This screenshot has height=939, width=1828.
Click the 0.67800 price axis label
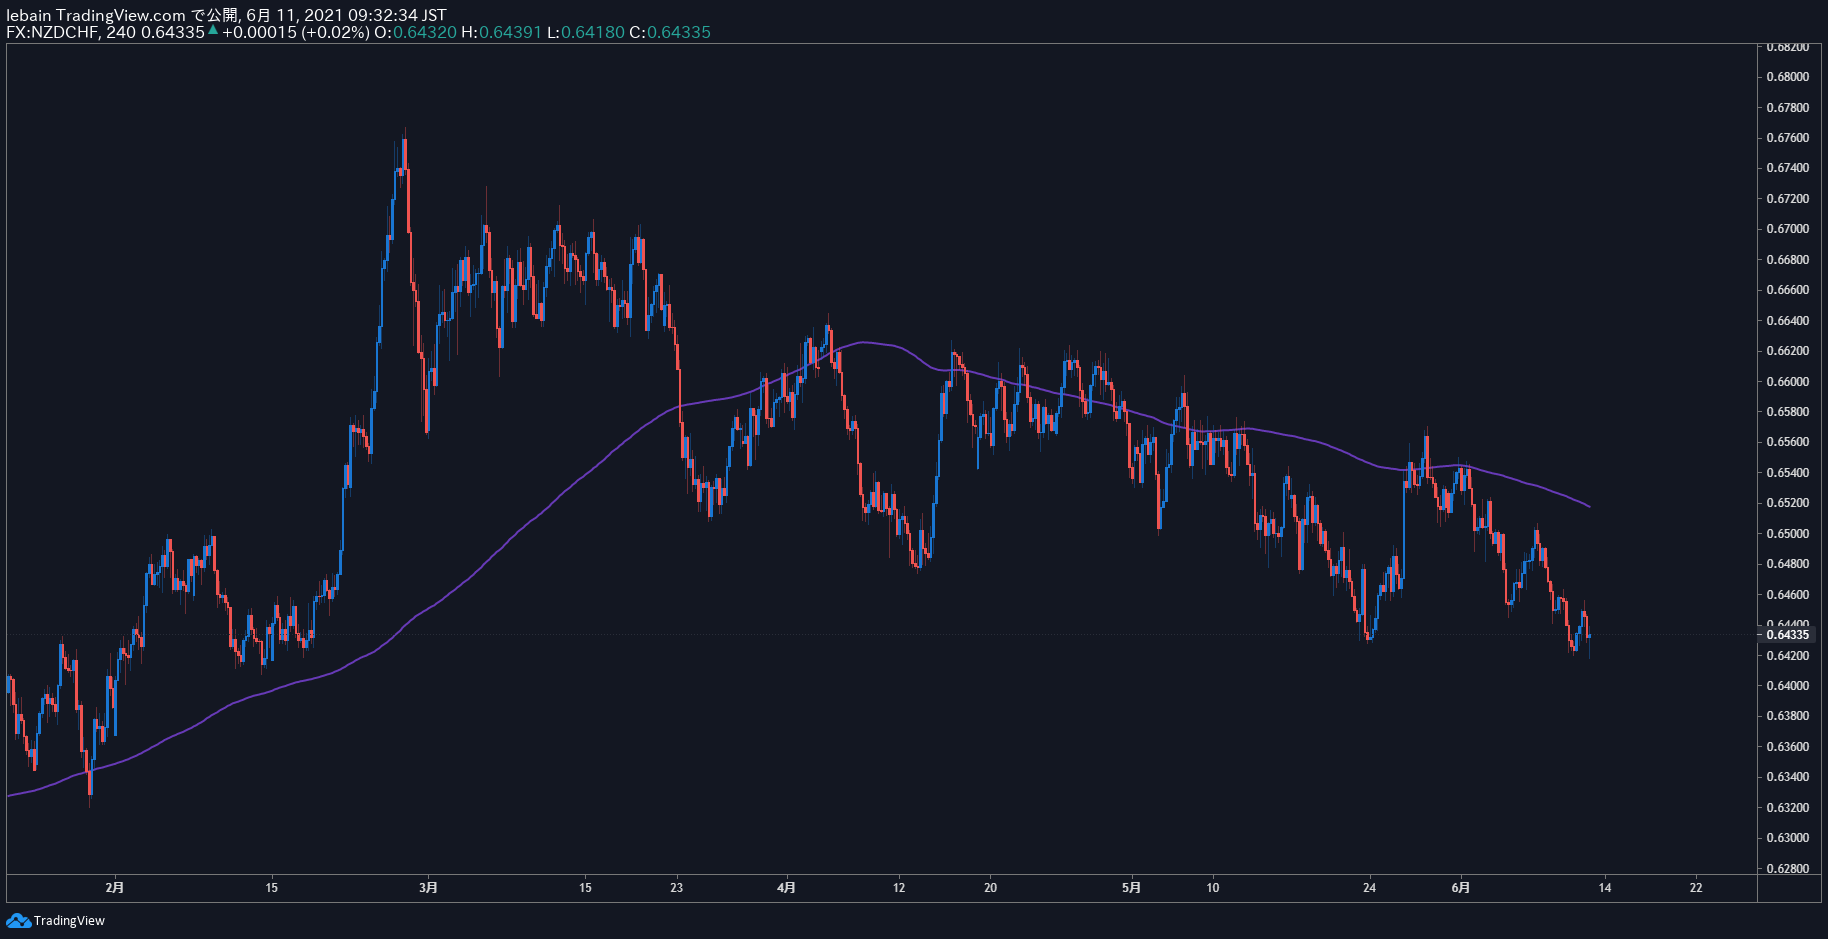click(x=1787, y=108)
